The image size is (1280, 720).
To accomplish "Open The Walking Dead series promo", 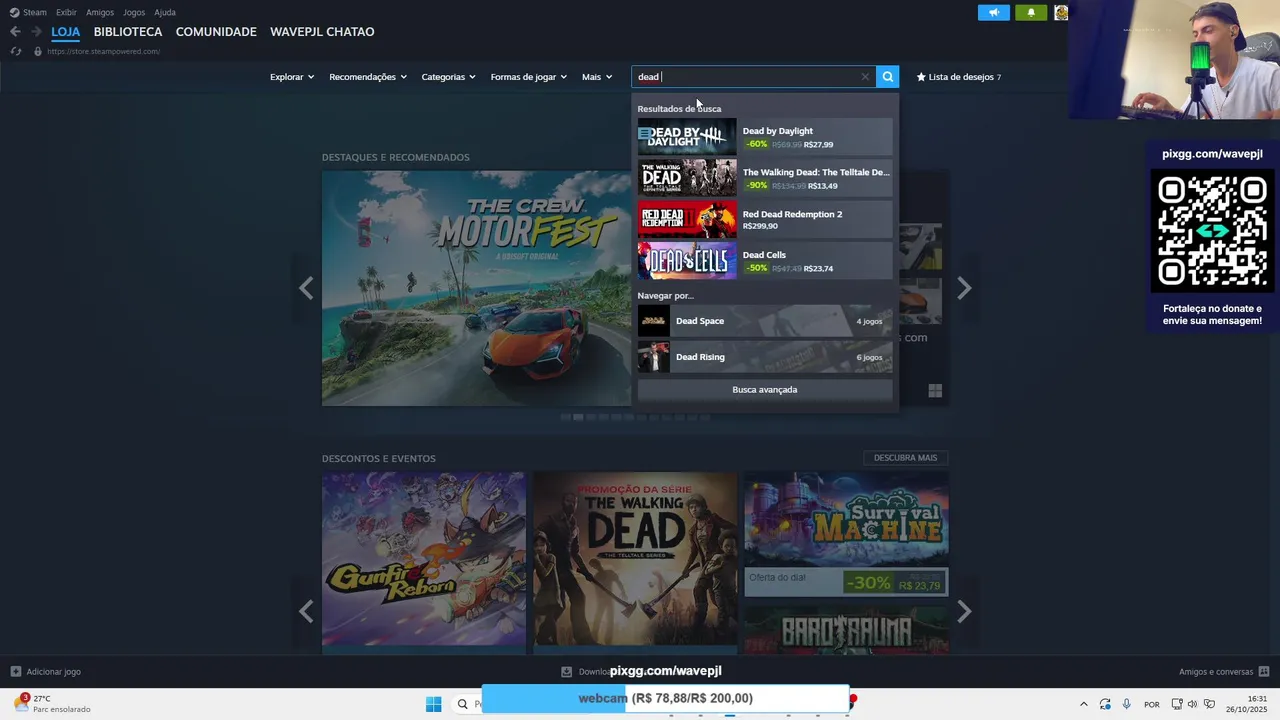I will point(635,560).
